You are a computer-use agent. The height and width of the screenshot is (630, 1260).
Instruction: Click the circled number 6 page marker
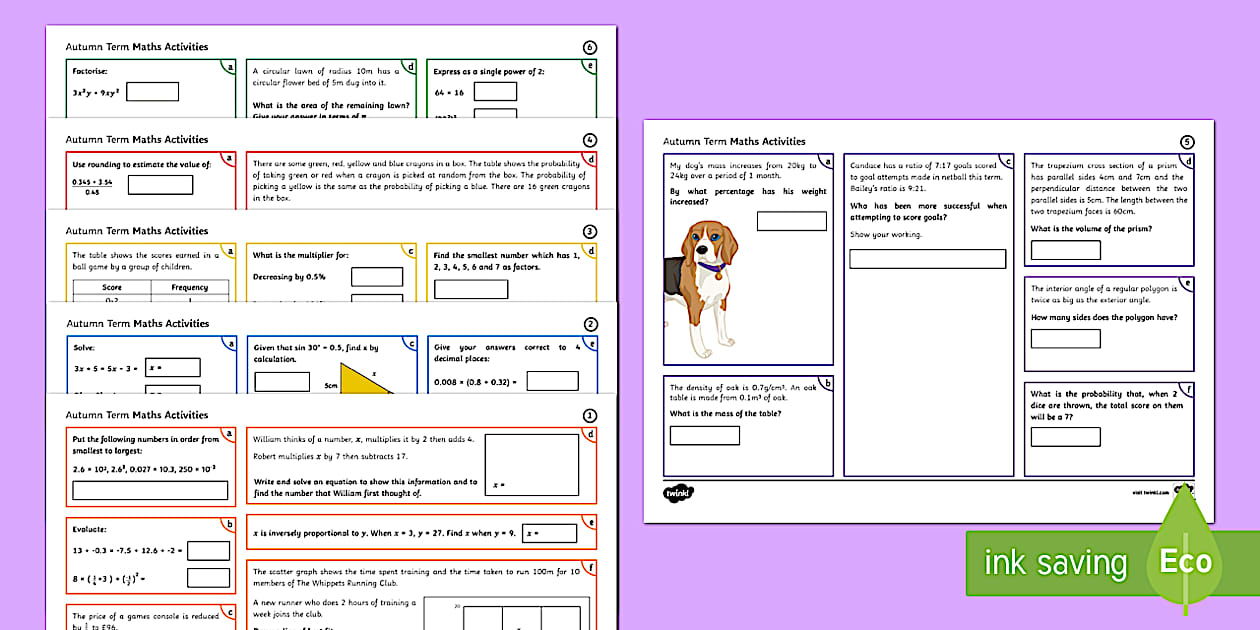coord(589,47)
